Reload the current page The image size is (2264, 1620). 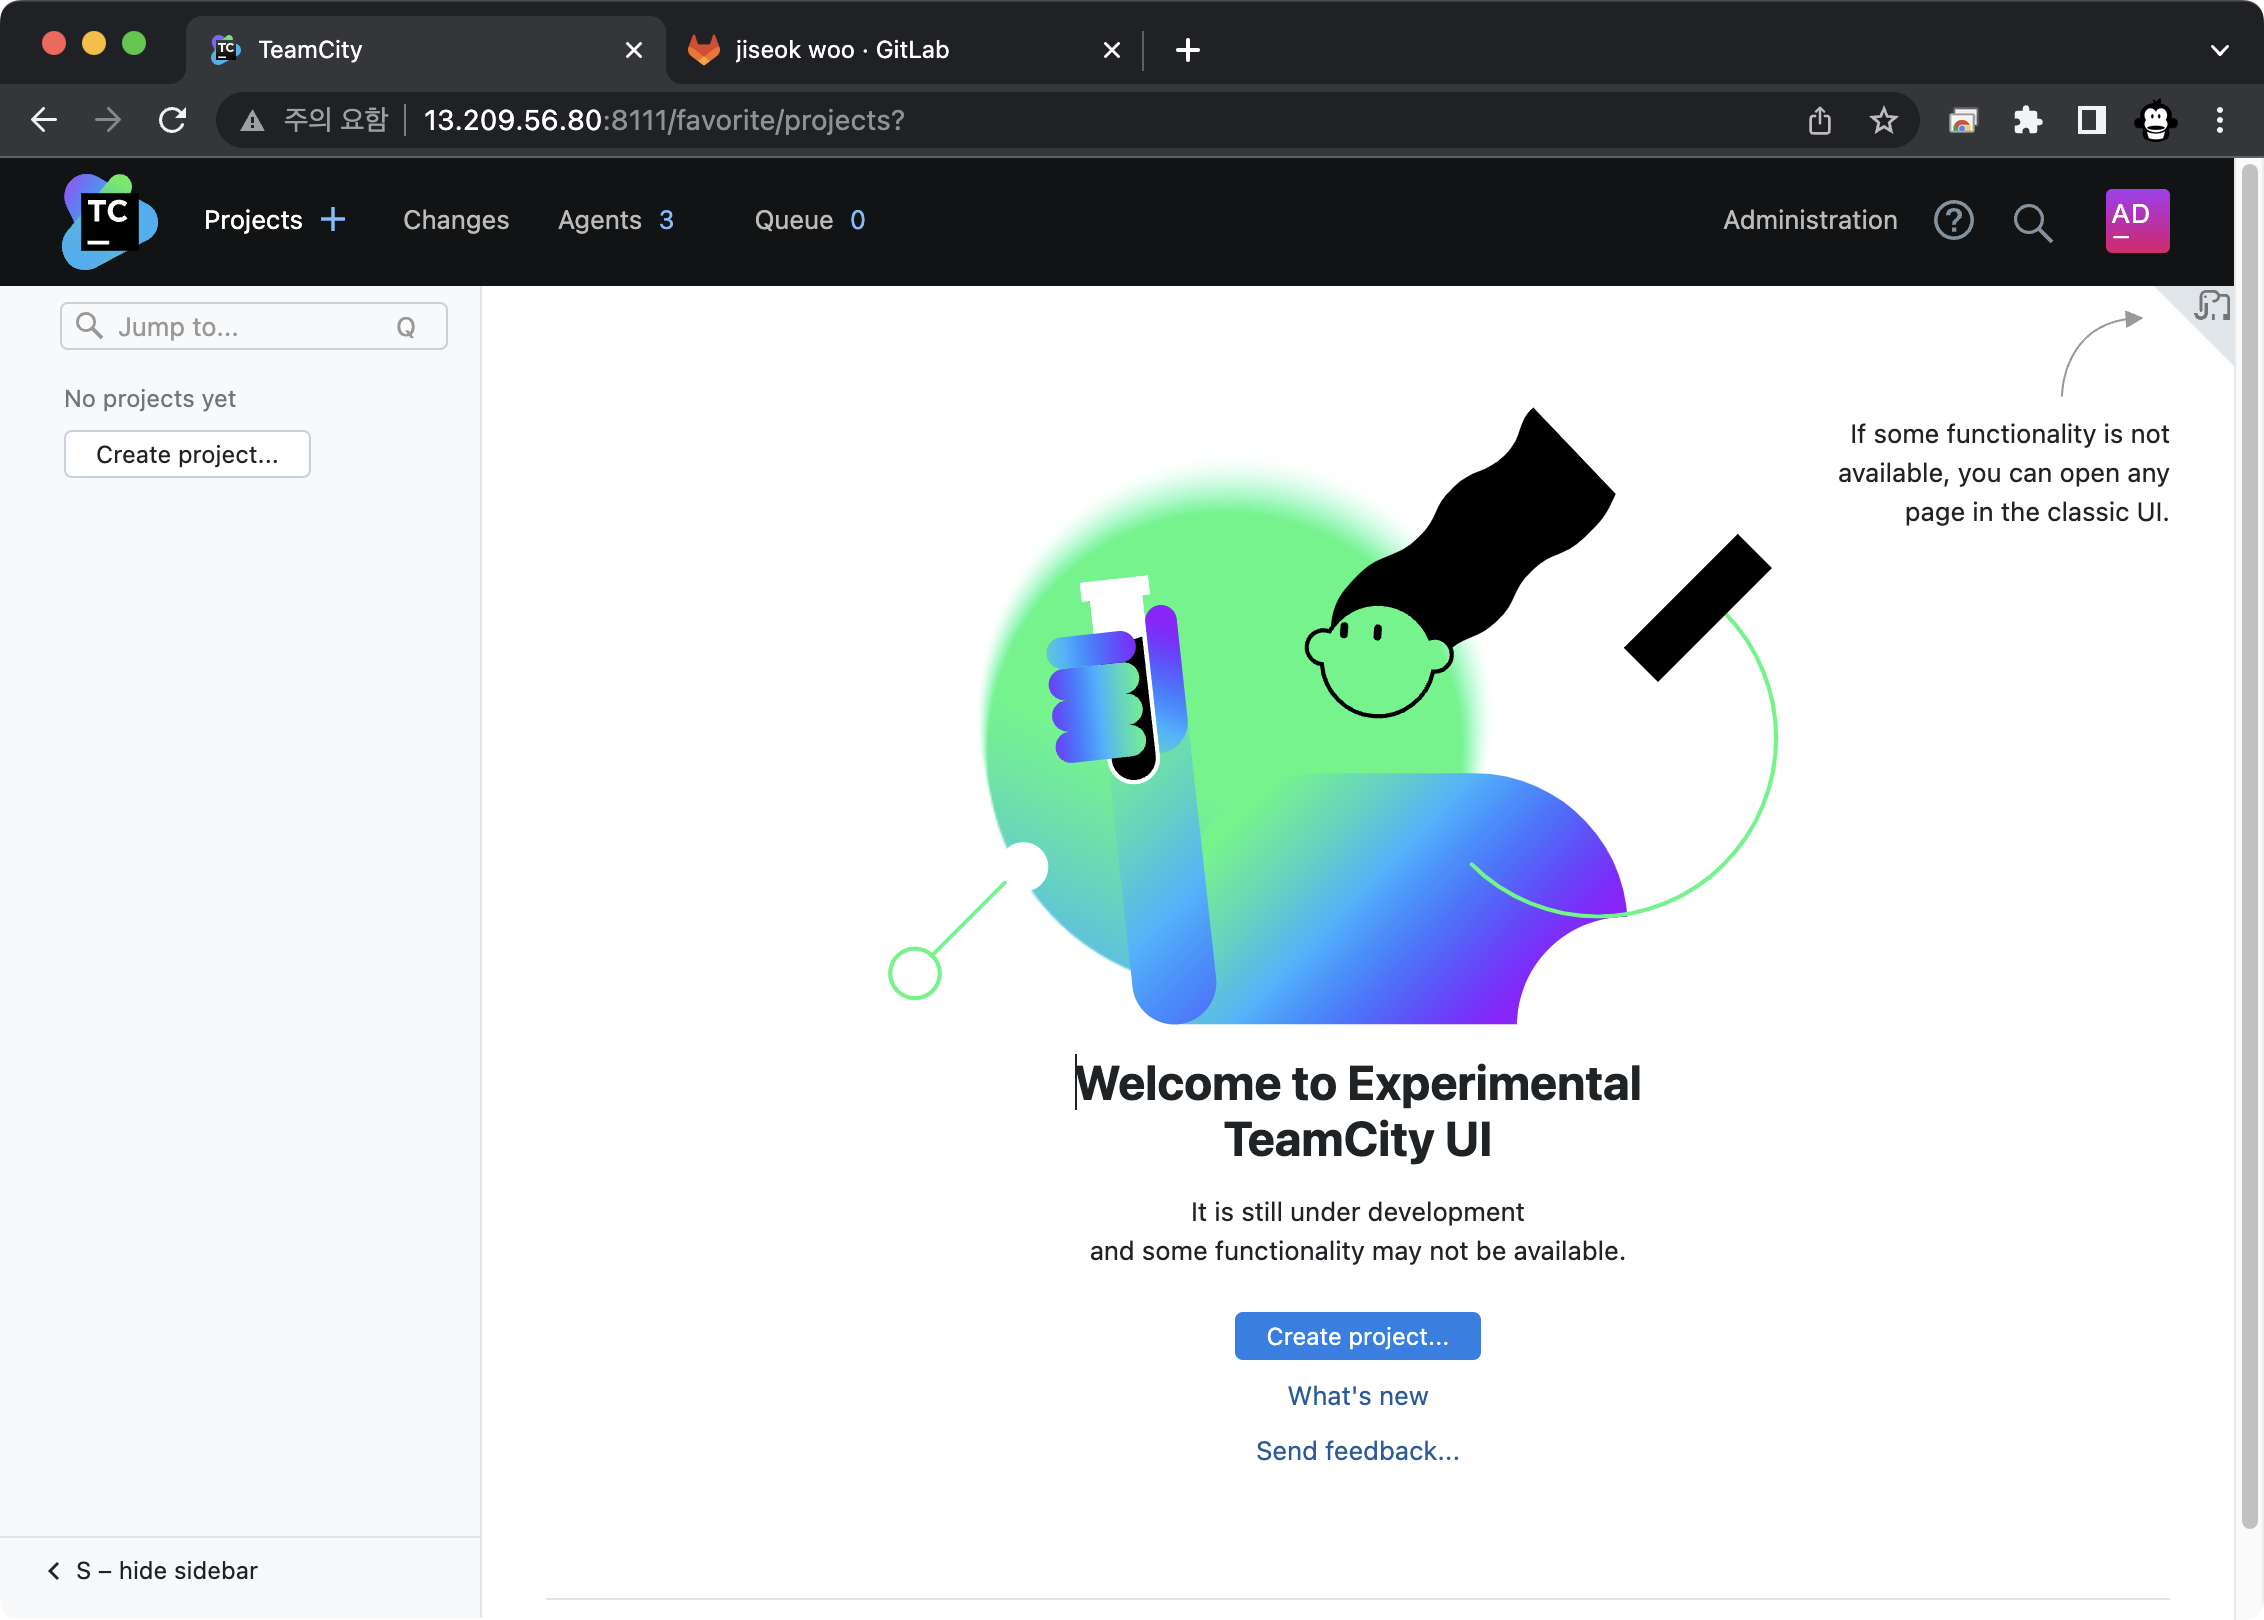click(x=172, y=120)
